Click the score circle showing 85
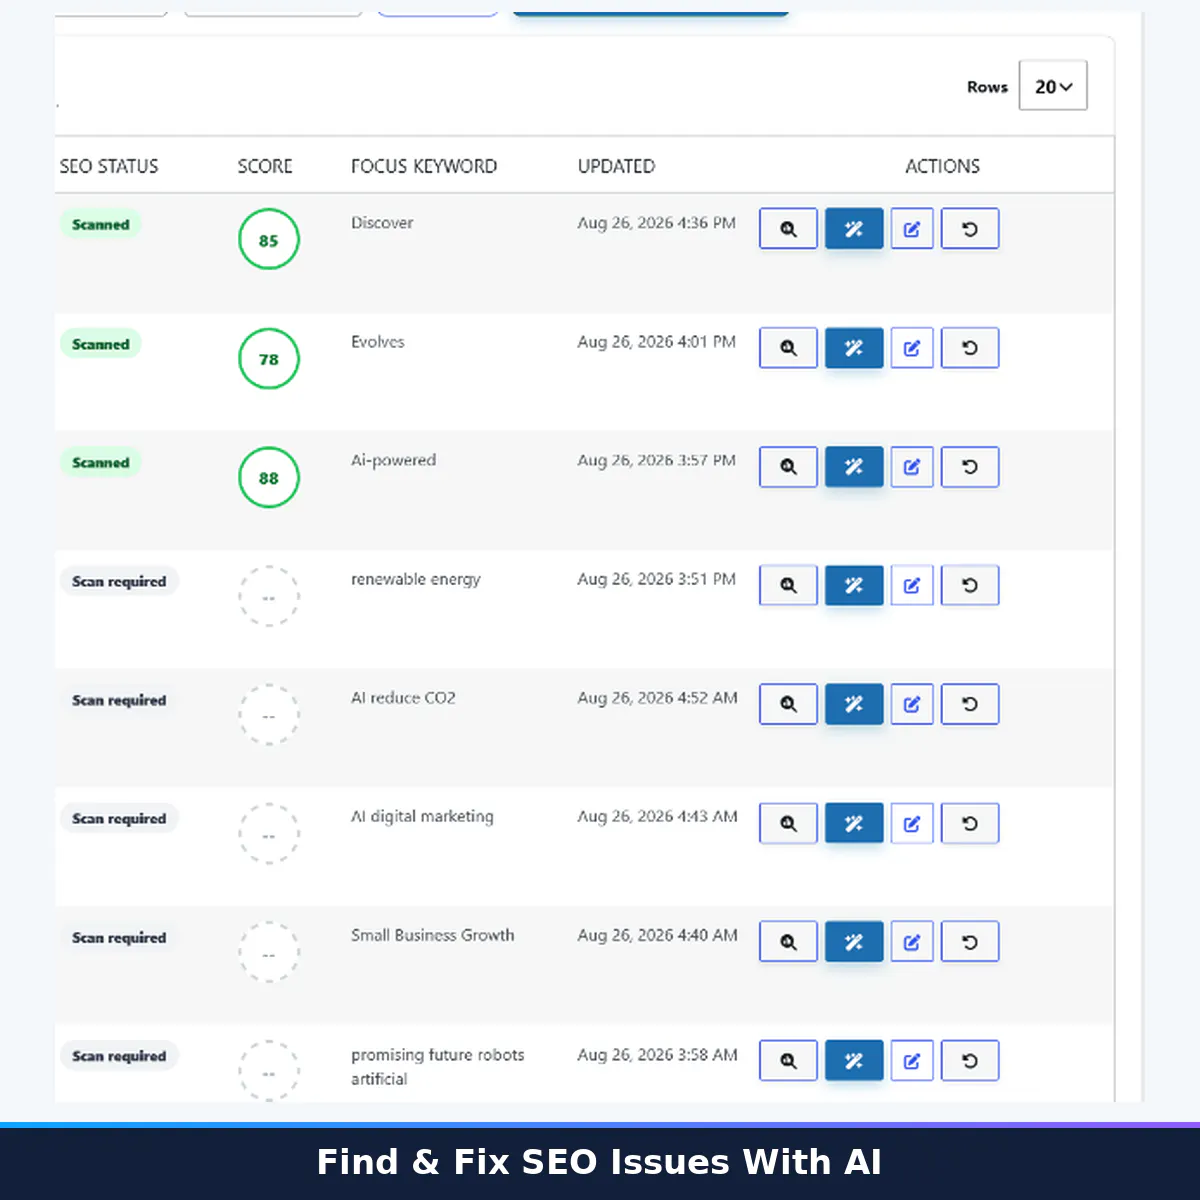 coord(269,240)
